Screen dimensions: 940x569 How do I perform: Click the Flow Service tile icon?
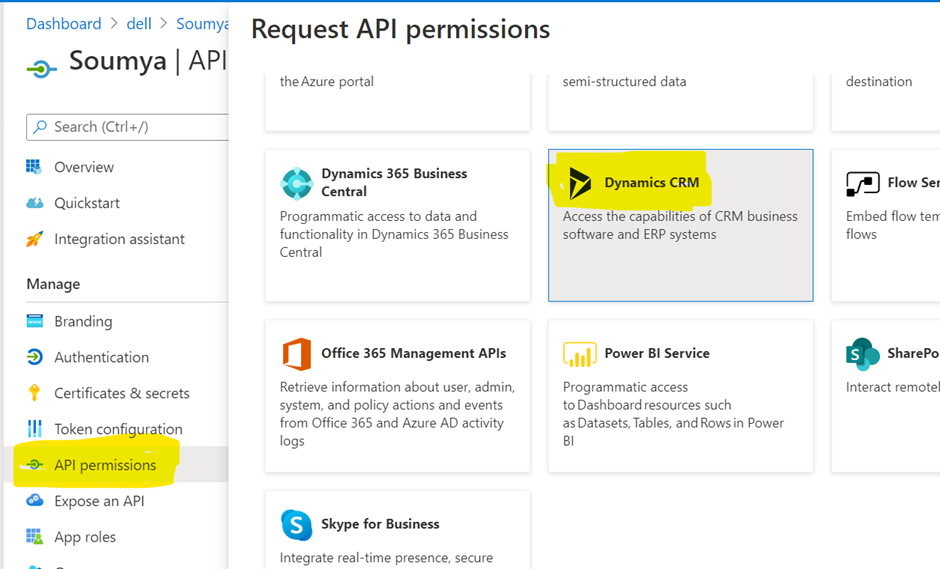pyautogui.click(x=862, y=183)
